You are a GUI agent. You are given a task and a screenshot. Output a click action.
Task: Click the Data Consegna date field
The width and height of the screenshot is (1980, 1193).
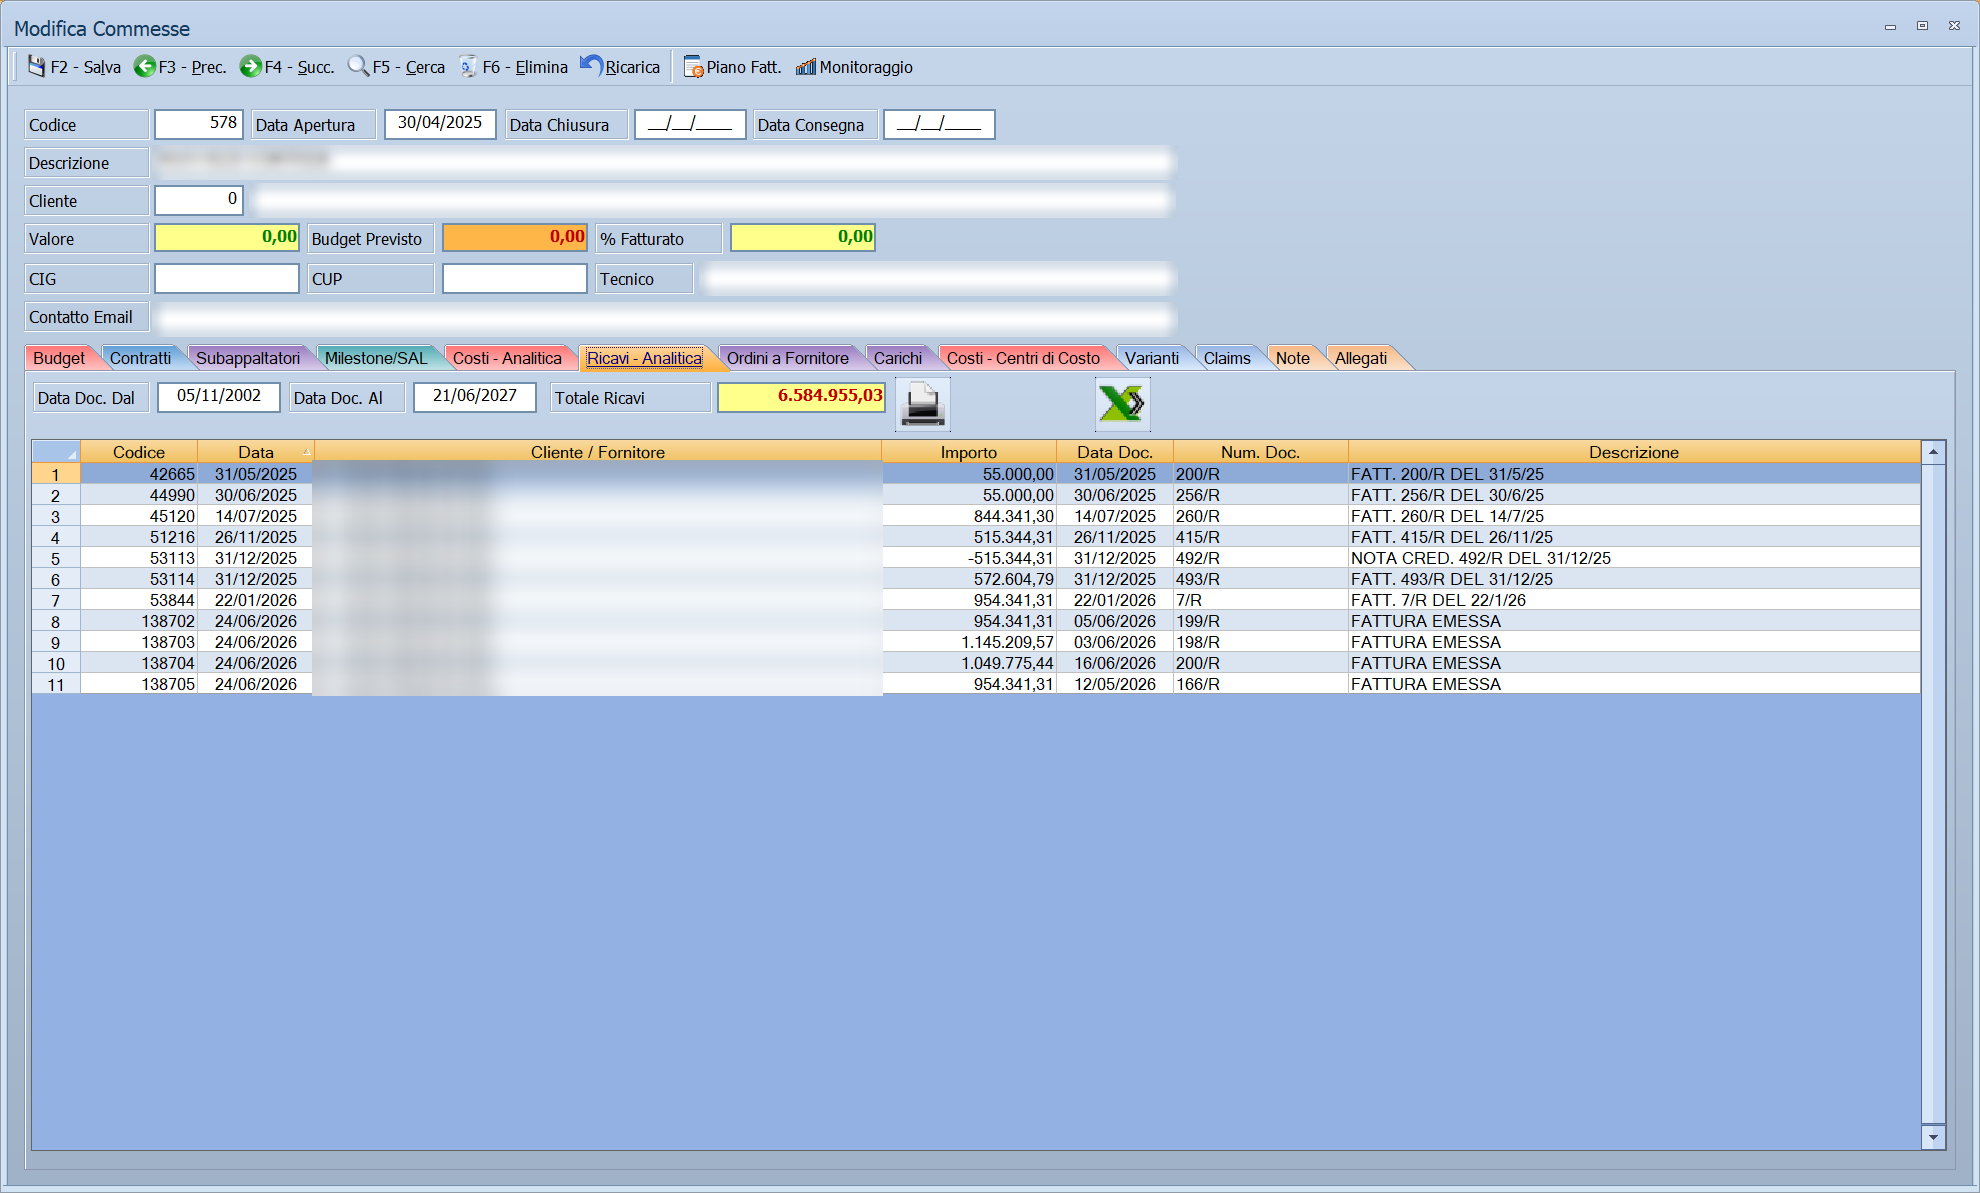(939, 124)
